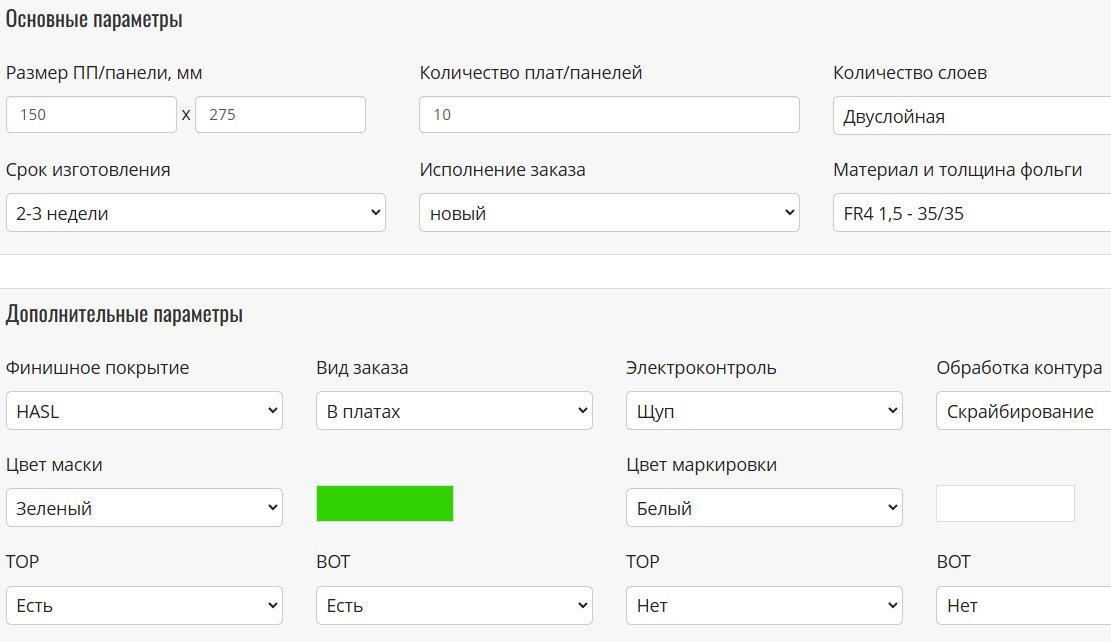Open the Цвет маски dropdown
Image resolution: width=1111 pixels, height=642 pixels.
tap(144, 508)
